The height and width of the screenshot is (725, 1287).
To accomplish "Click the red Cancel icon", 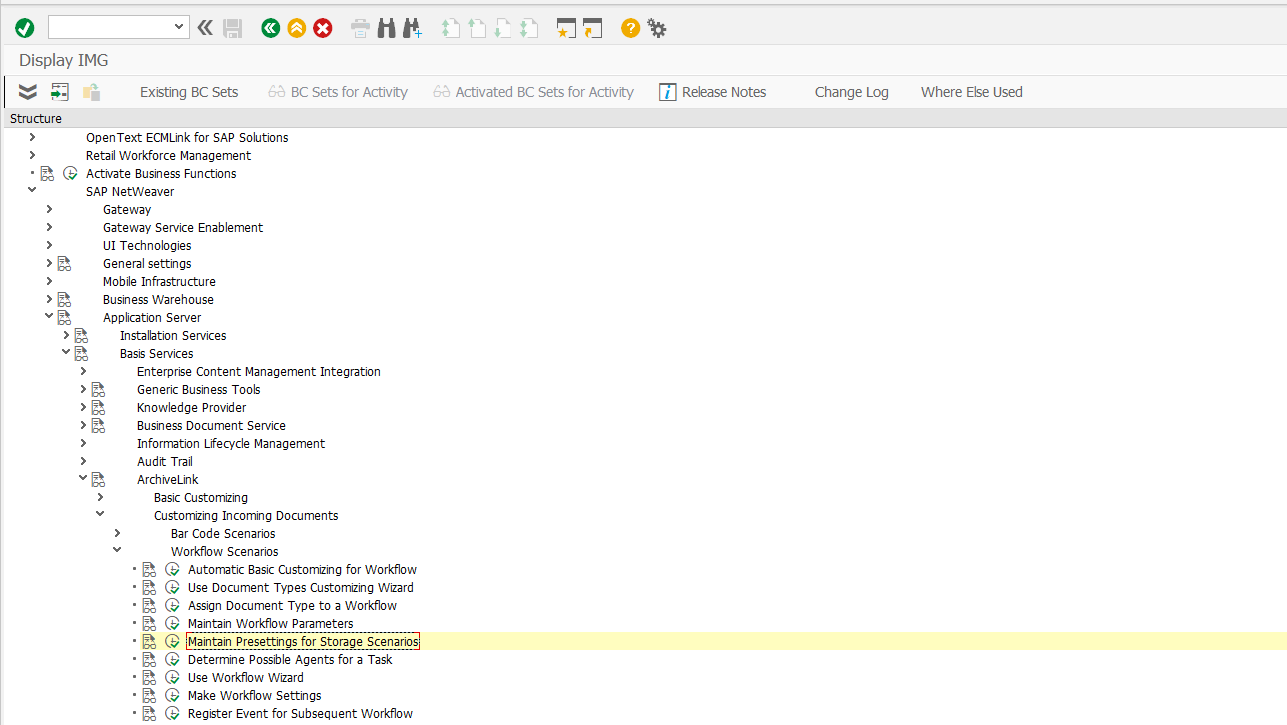I will [323, 28].
